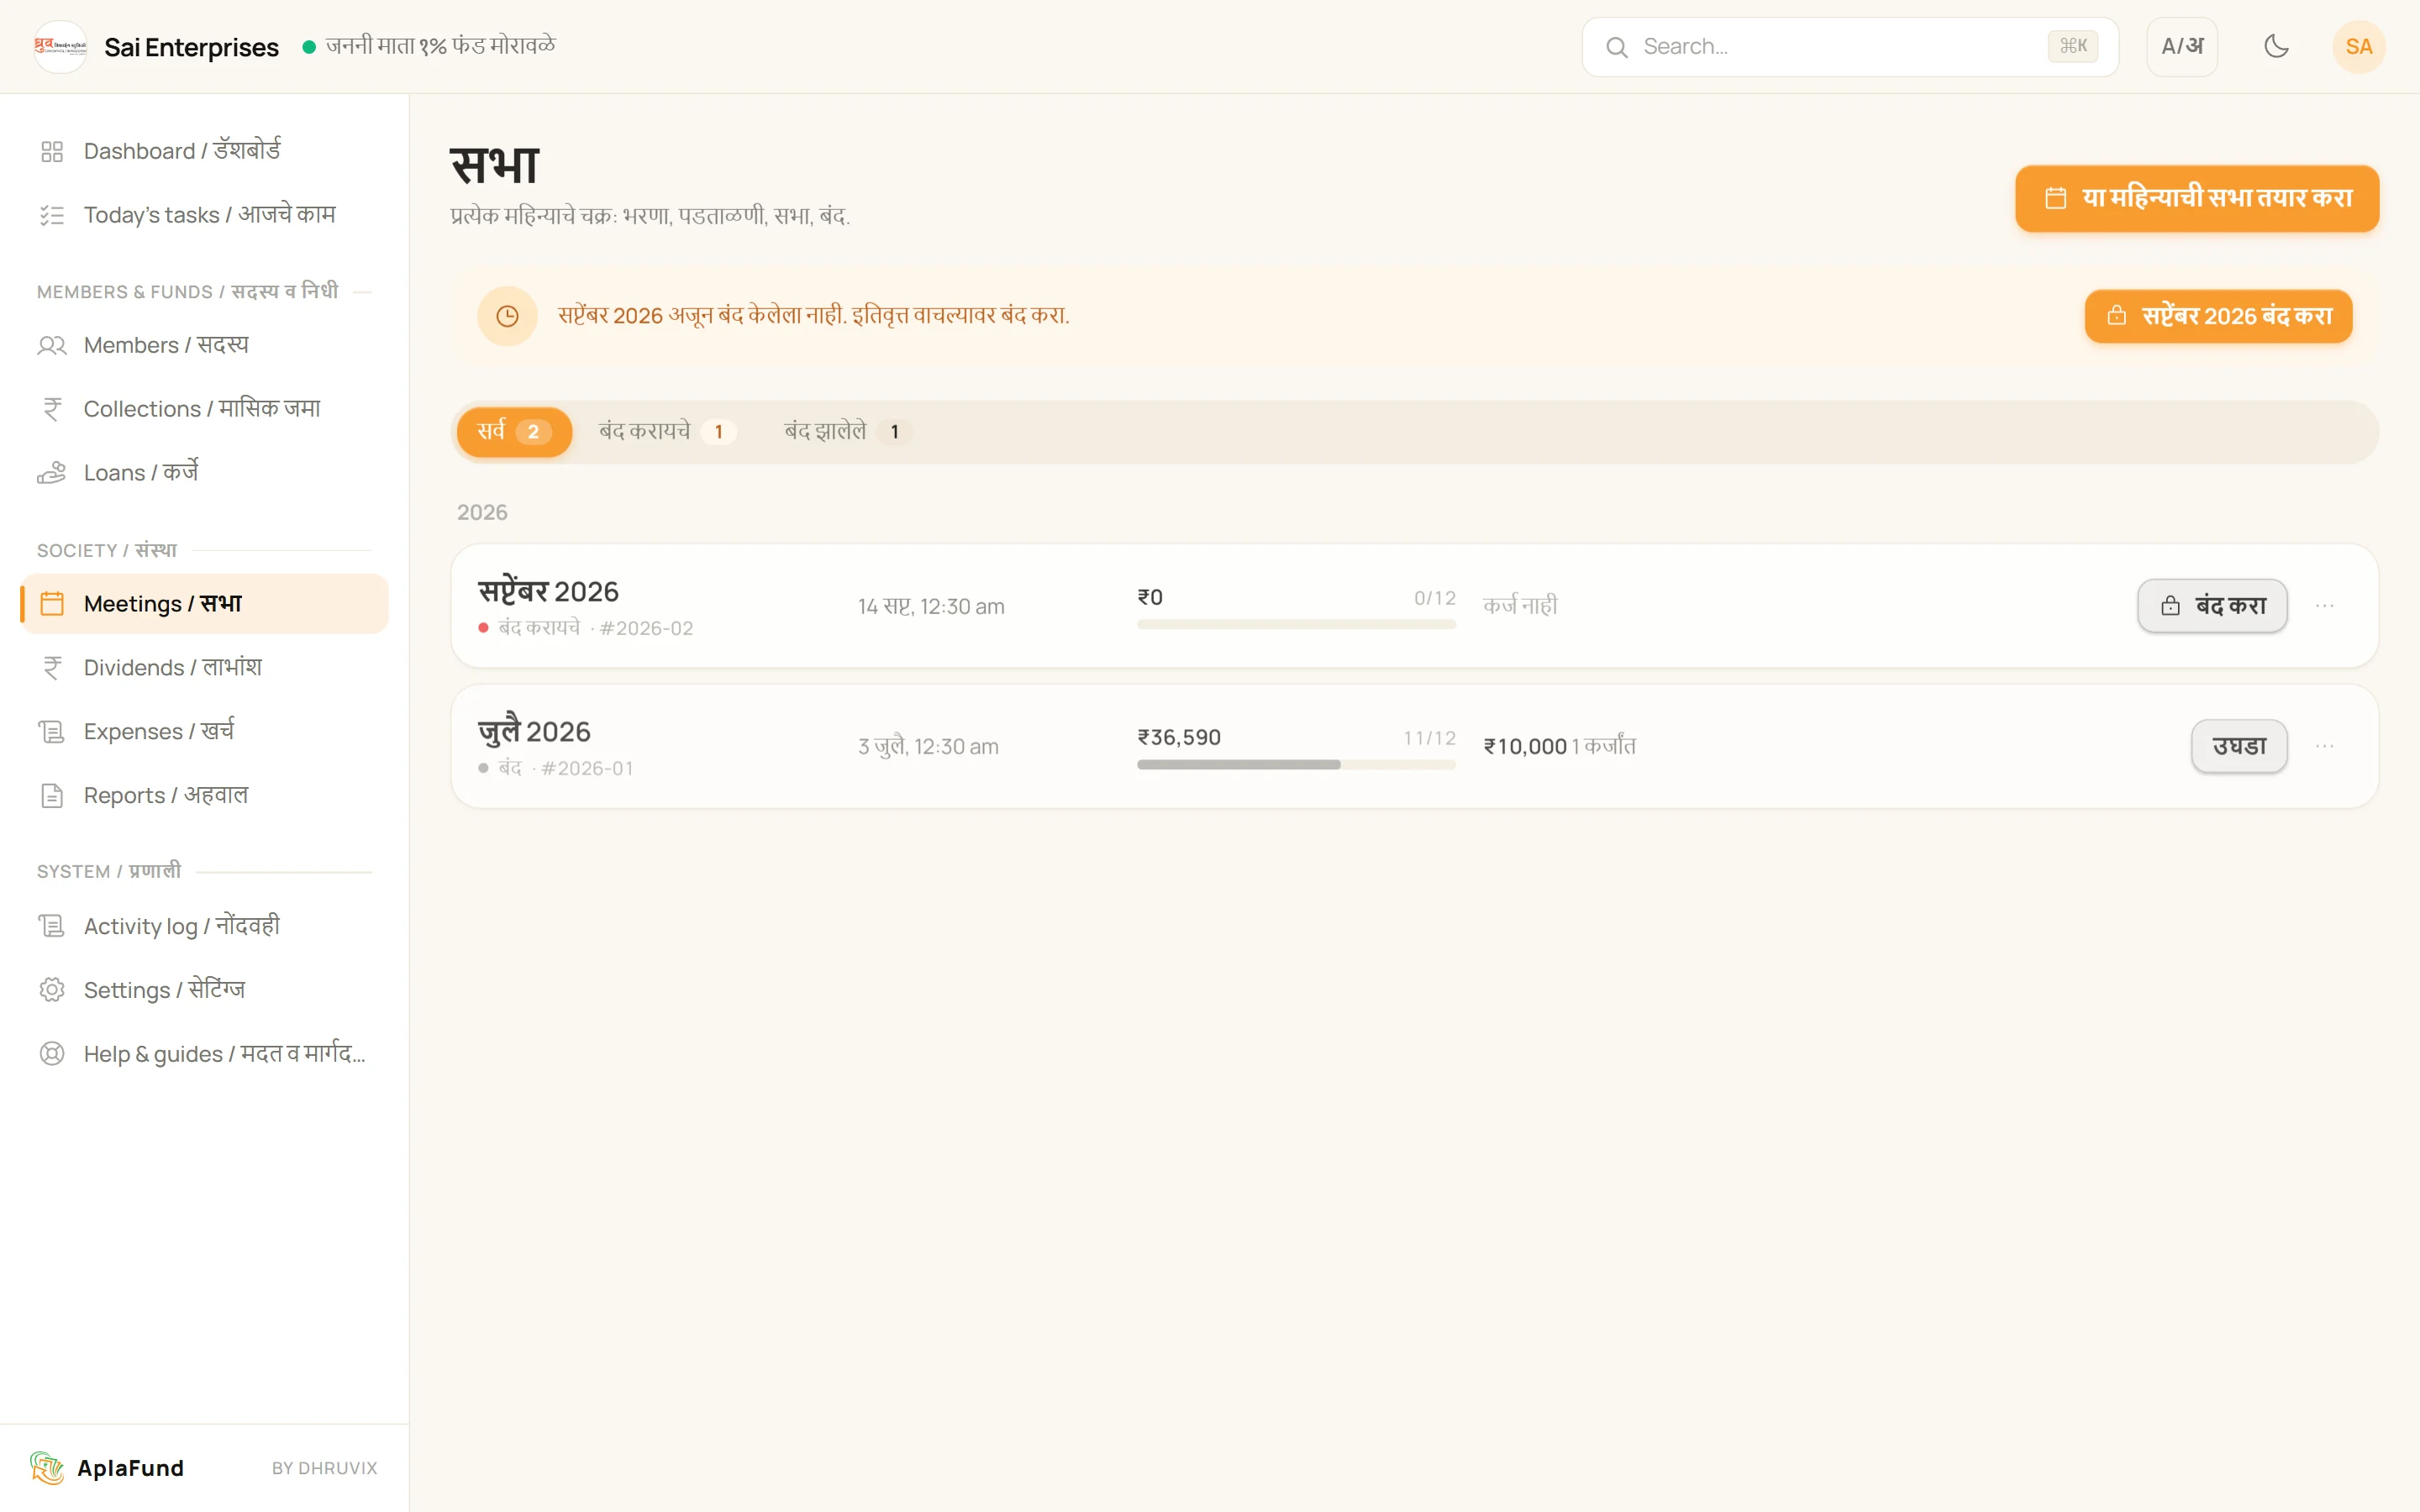Viewport: 2420px width, 1512px height.
Task: Click the Sai Enterprises logo
Action: point(60,46)
